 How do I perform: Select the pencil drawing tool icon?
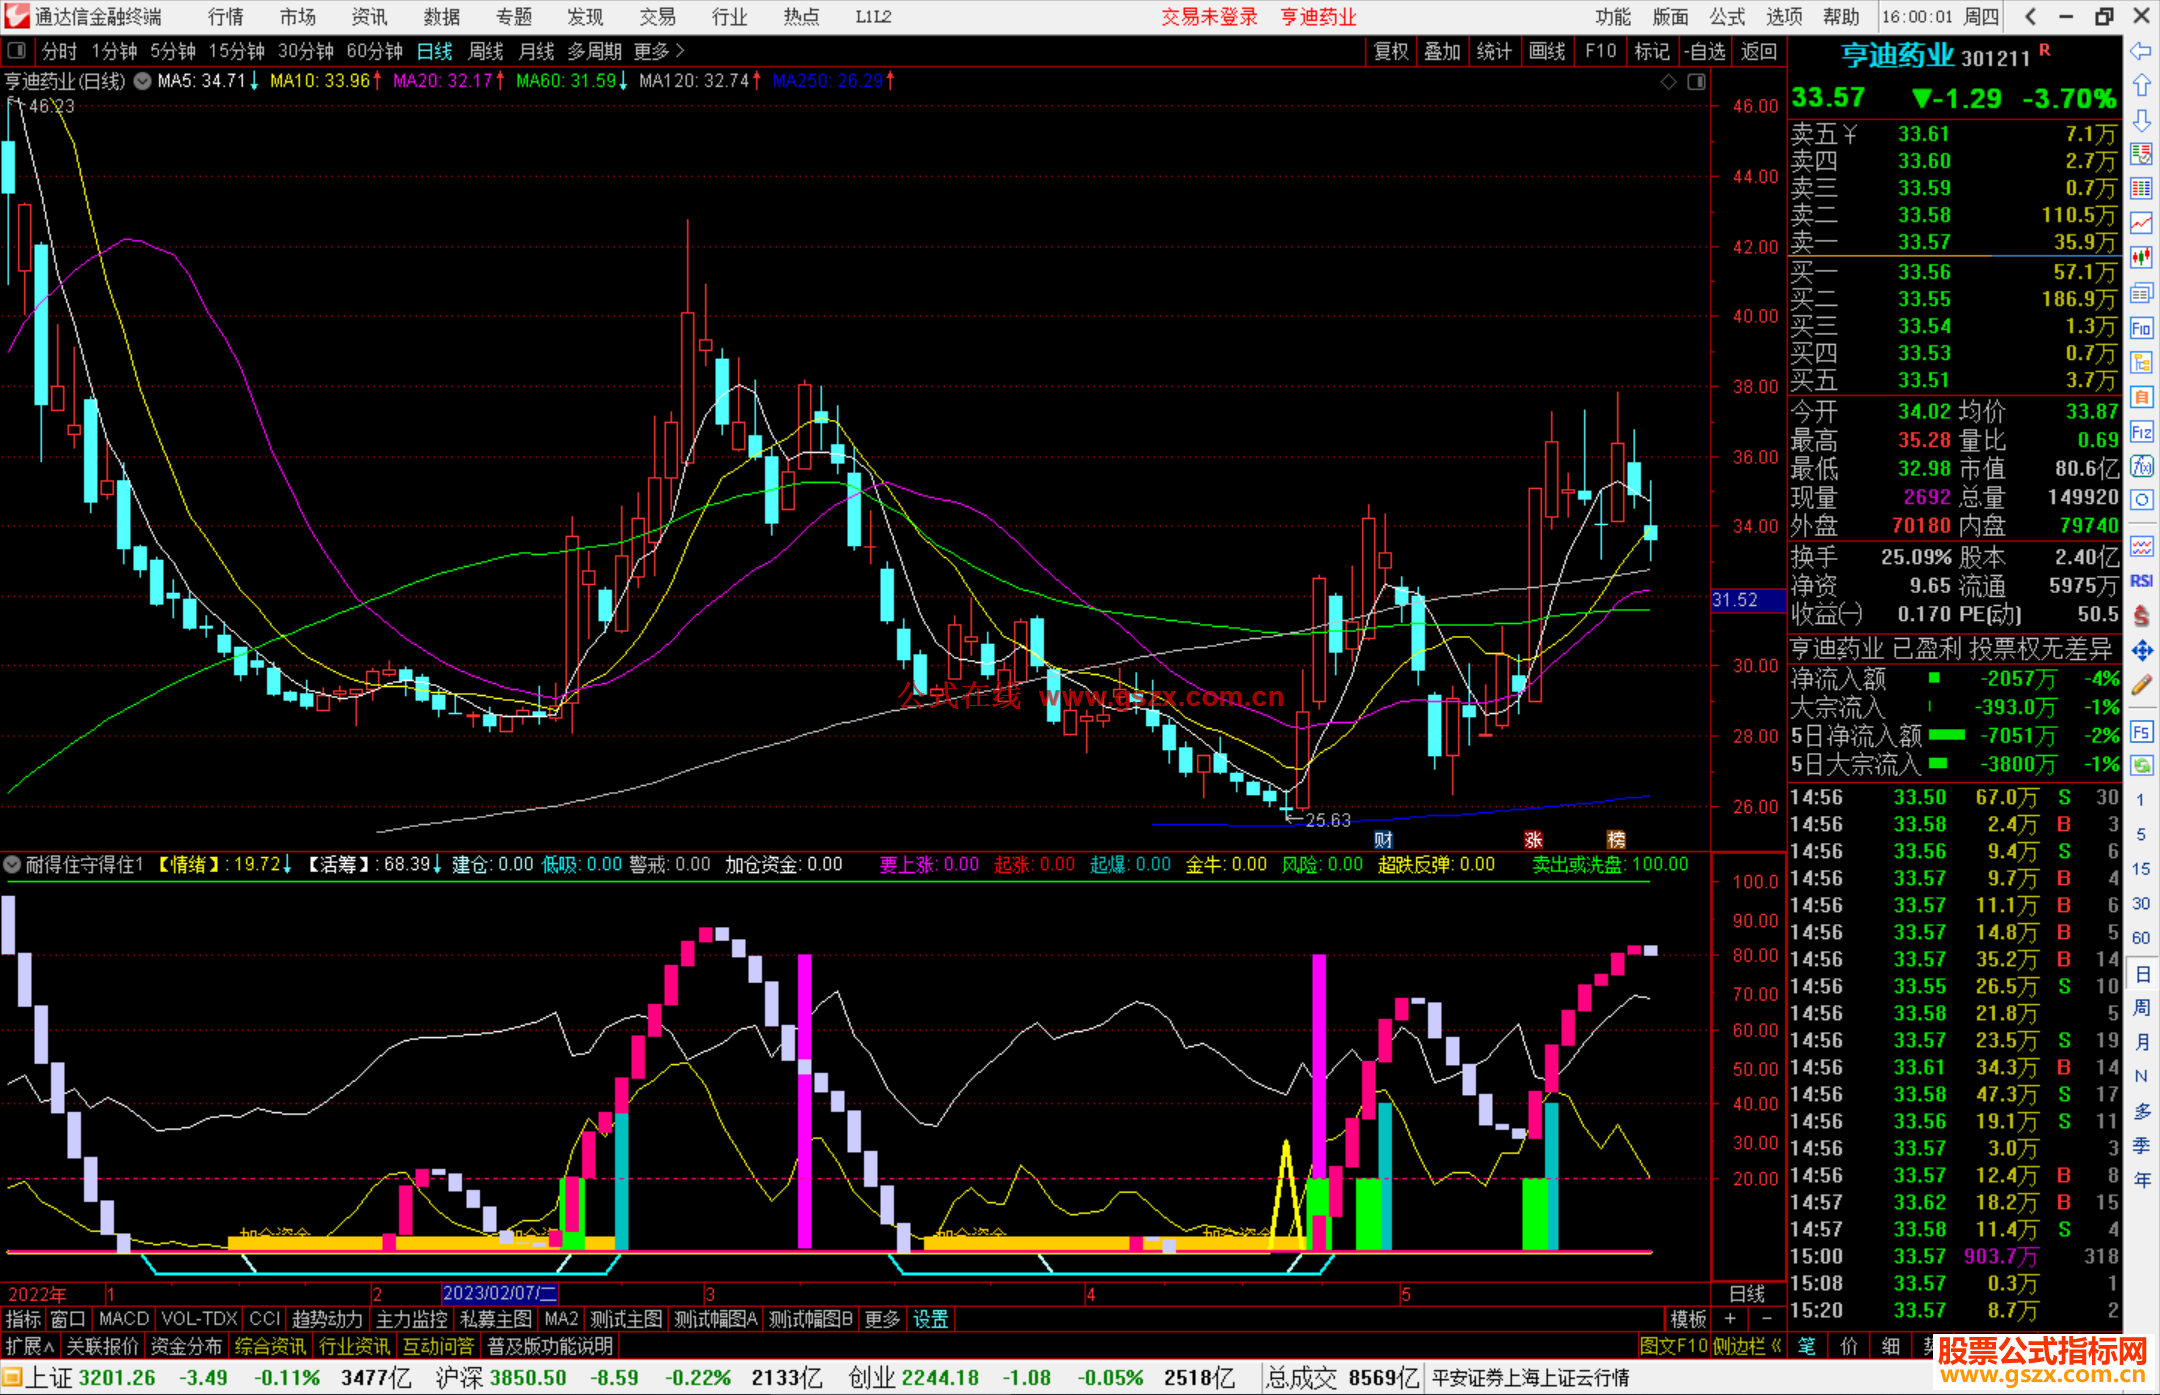(x=2141, y=686)
